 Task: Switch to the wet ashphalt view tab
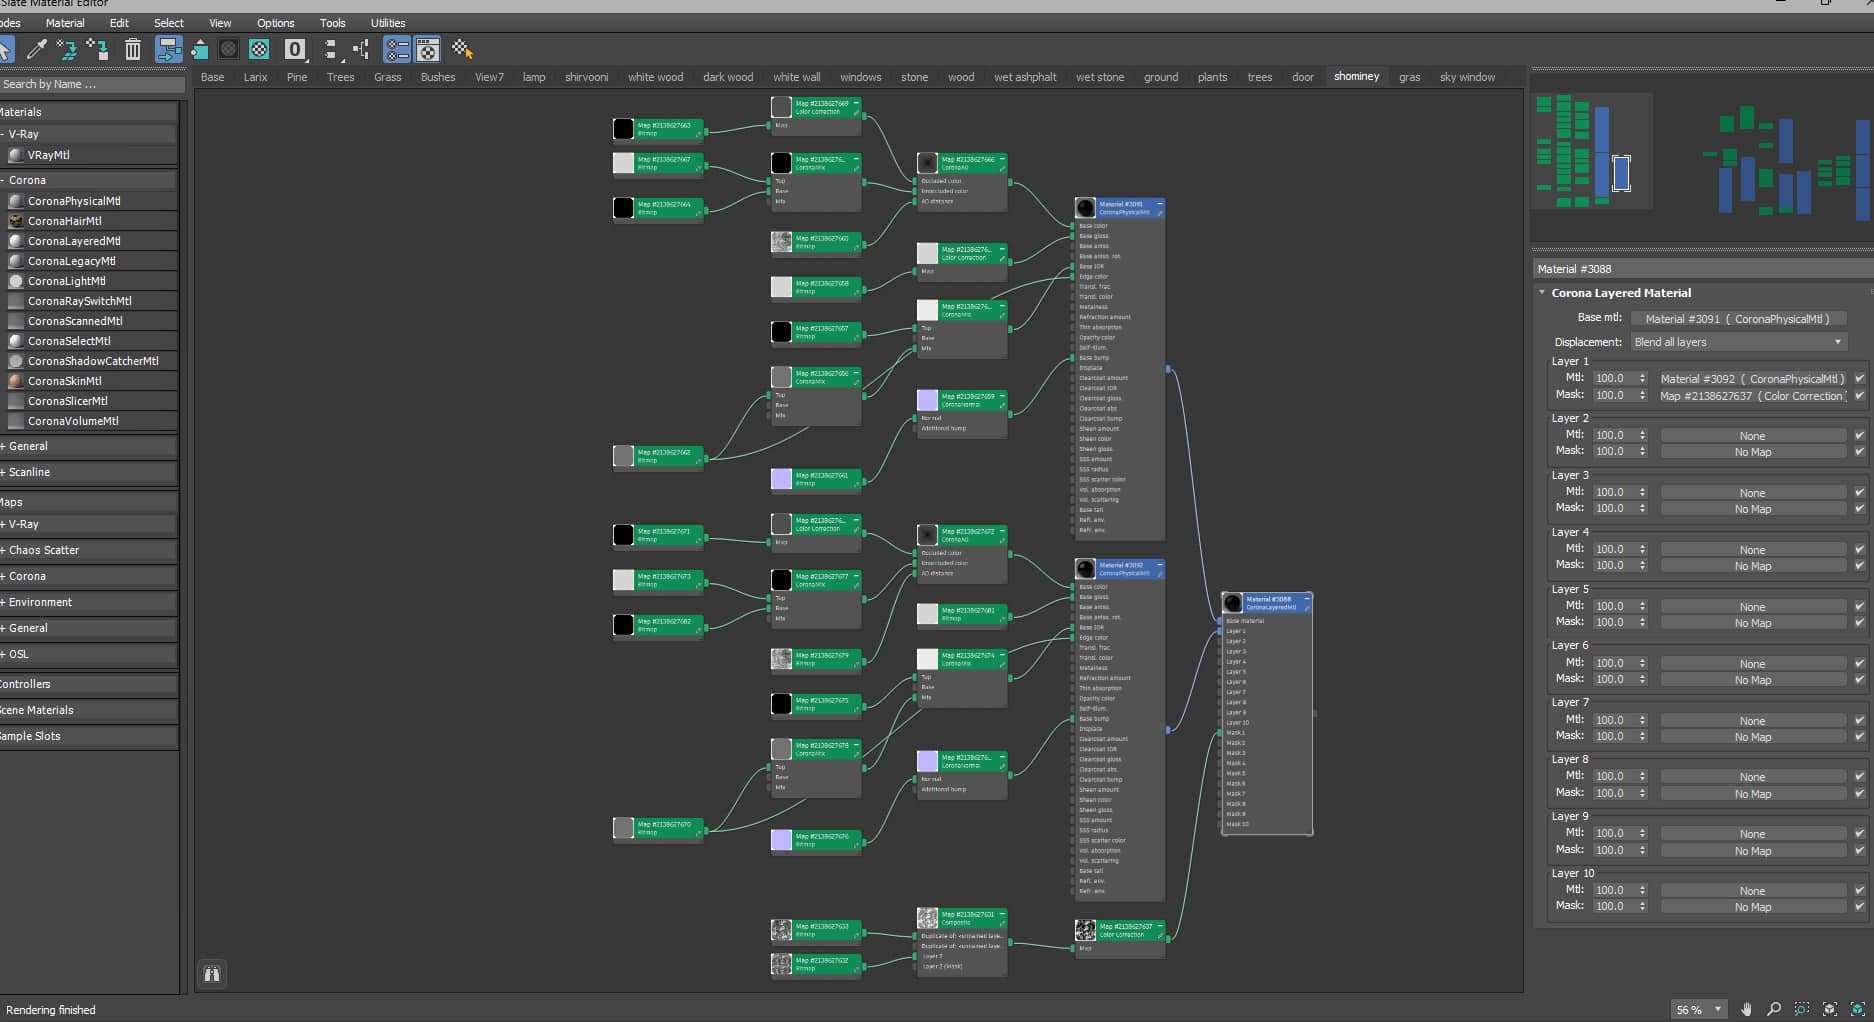pos(1025,77)
